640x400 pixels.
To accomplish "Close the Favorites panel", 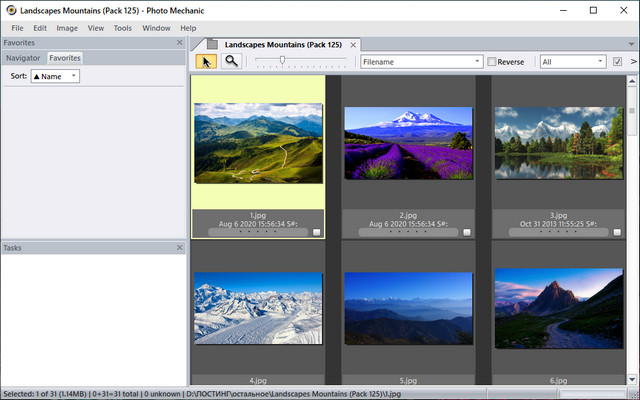I will pyautogui.click(x=180, y=43).
